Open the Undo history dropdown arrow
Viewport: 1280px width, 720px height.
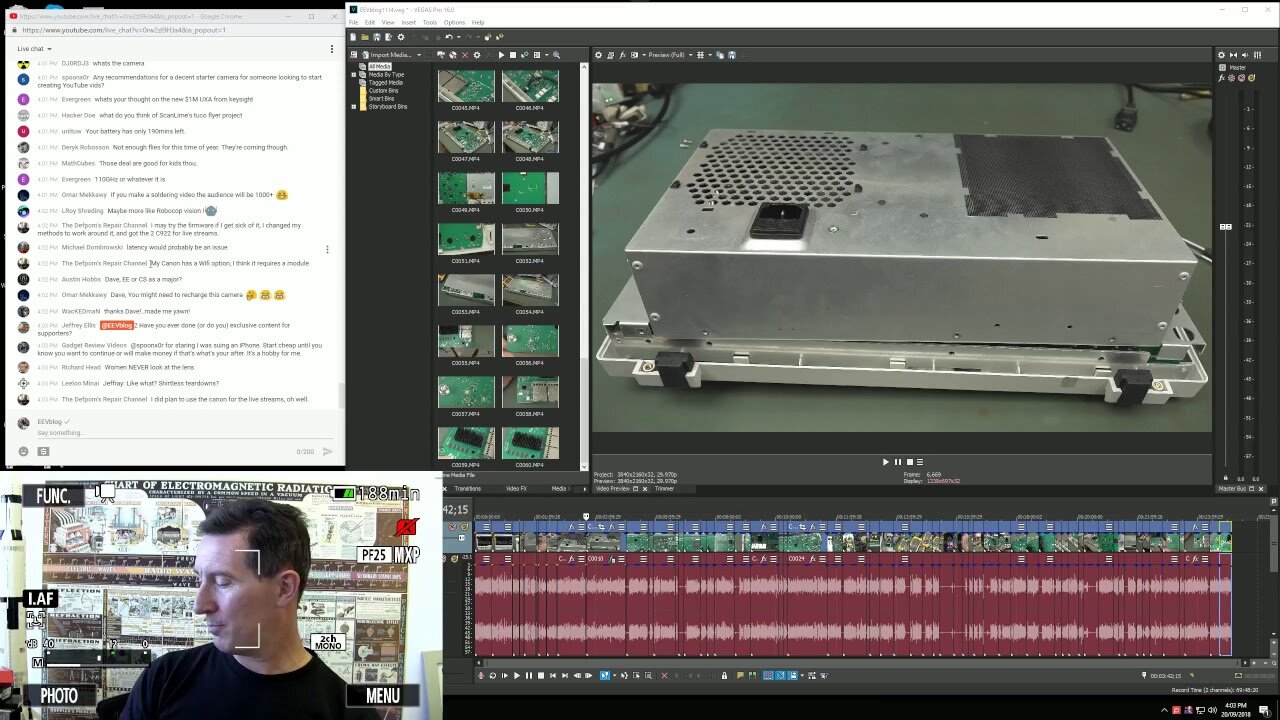tap(458, 37)
